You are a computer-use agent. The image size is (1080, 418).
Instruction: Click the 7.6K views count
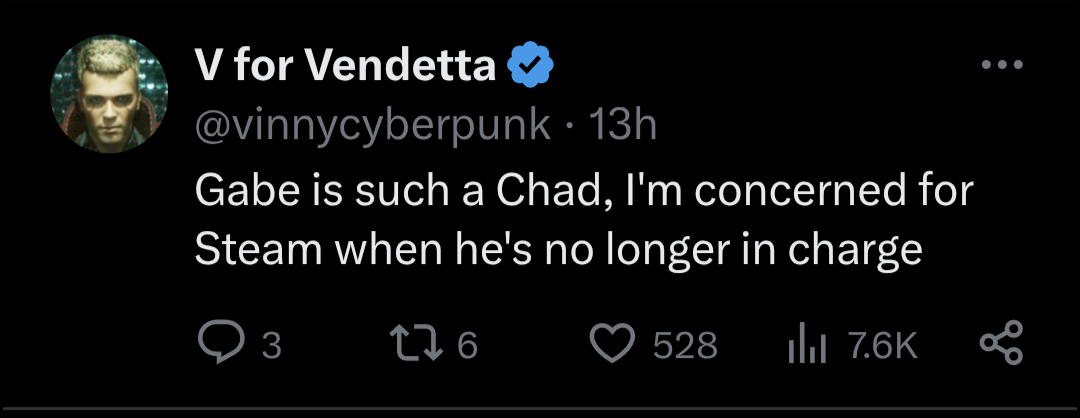881,345
